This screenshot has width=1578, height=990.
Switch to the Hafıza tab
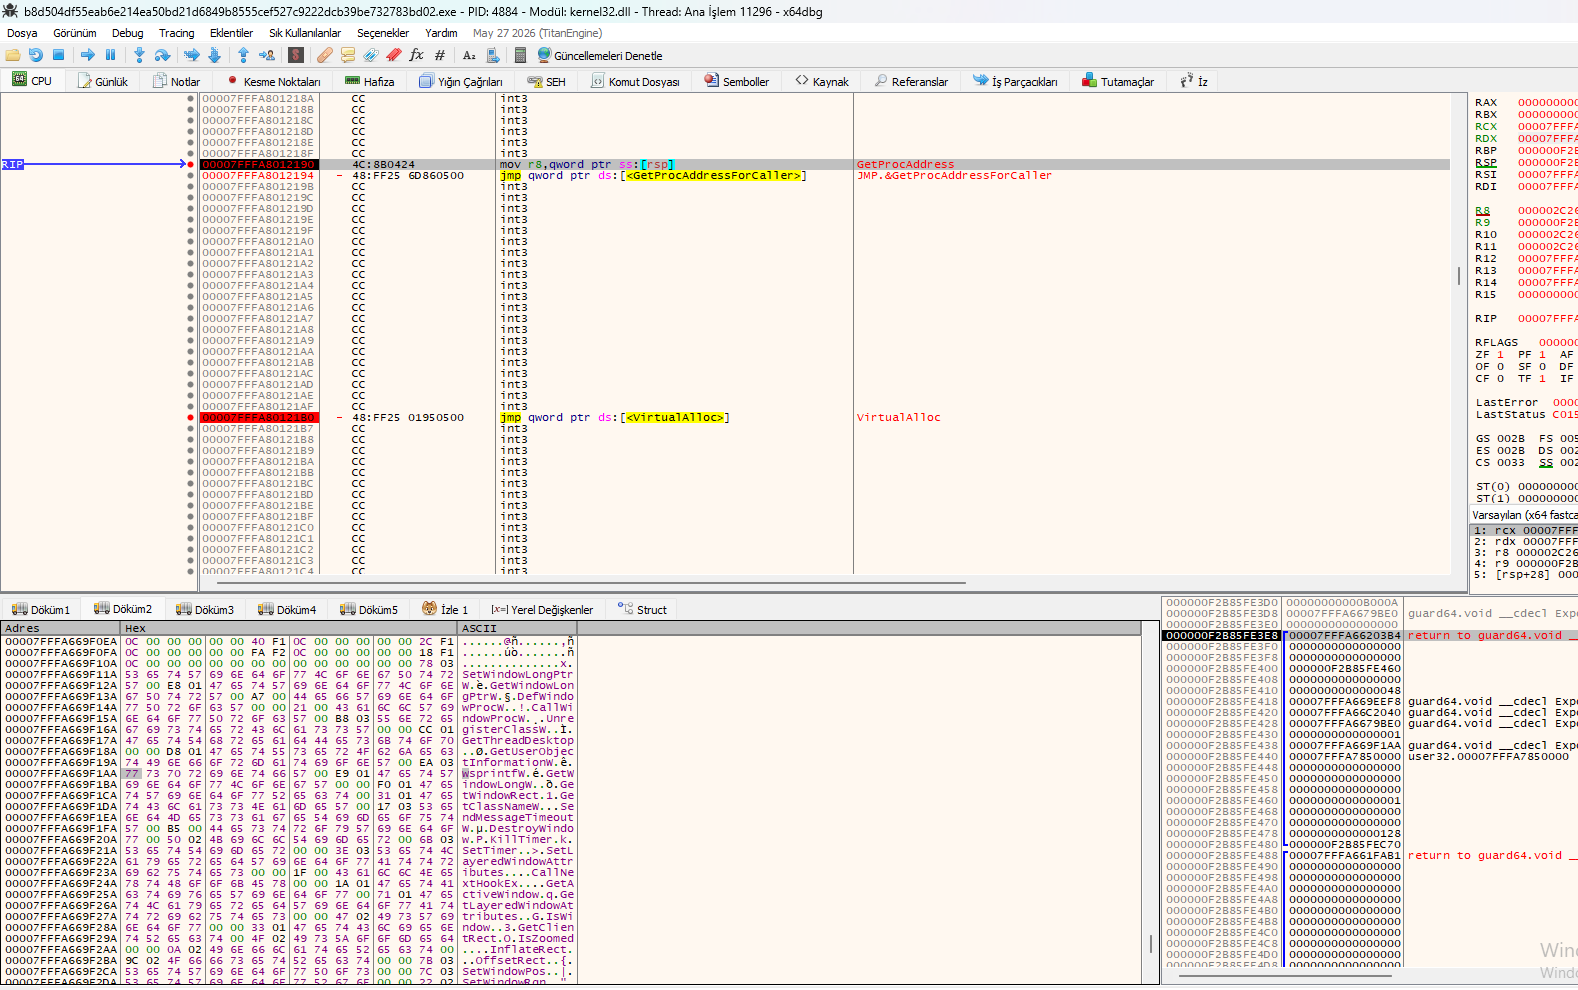[x=369, y=81]
